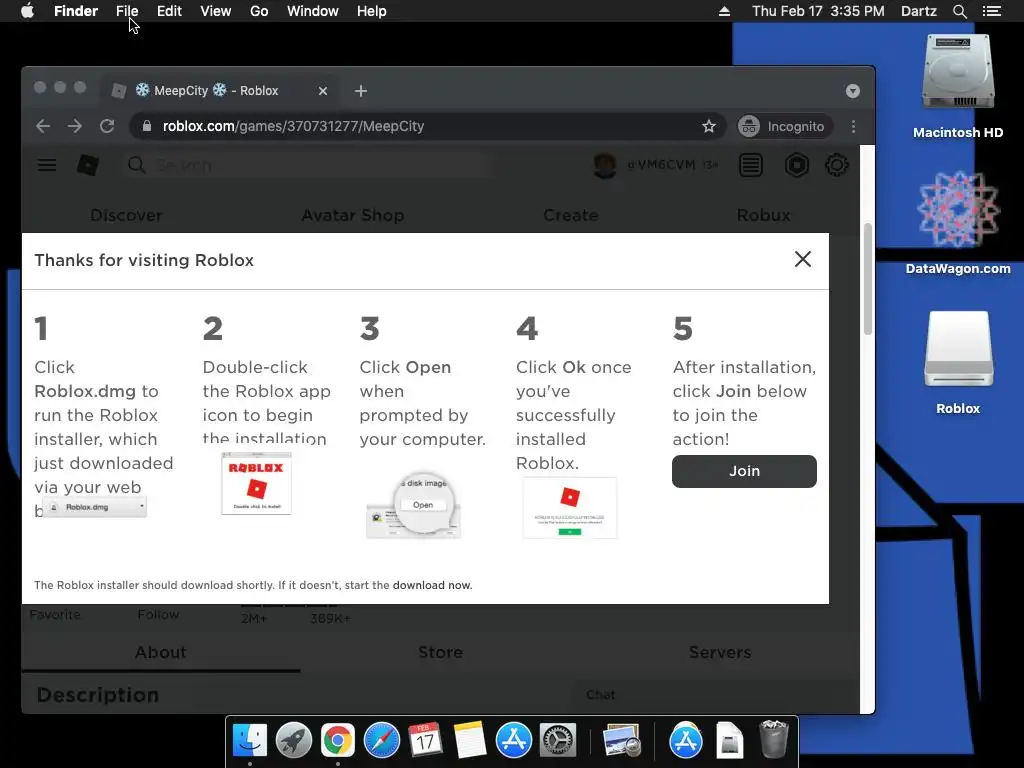
Task: Click the Follow button below dialog
Action: (158, 615)
